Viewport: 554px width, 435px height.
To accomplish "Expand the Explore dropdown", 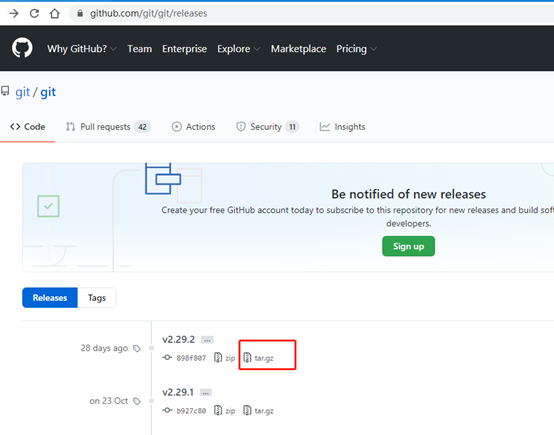I will tap(238, 49).
